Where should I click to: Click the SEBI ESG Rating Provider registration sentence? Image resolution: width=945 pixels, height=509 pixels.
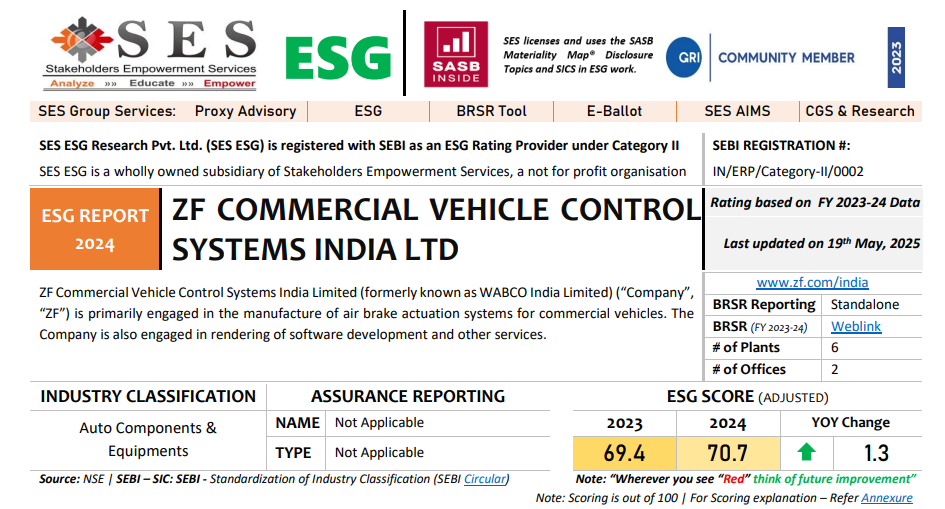coord(359,146)
